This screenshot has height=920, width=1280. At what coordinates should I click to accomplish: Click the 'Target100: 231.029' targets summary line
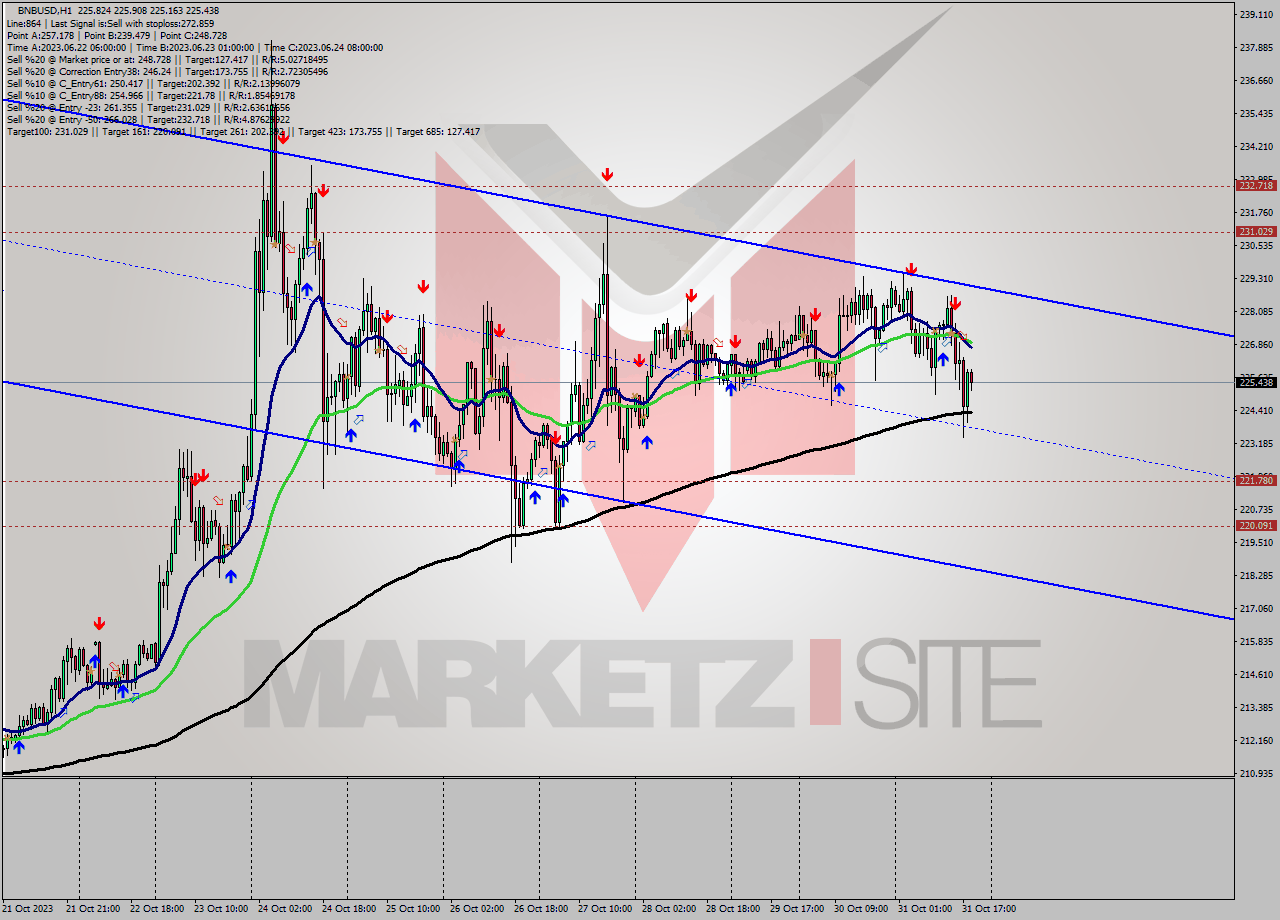point(243,131)
